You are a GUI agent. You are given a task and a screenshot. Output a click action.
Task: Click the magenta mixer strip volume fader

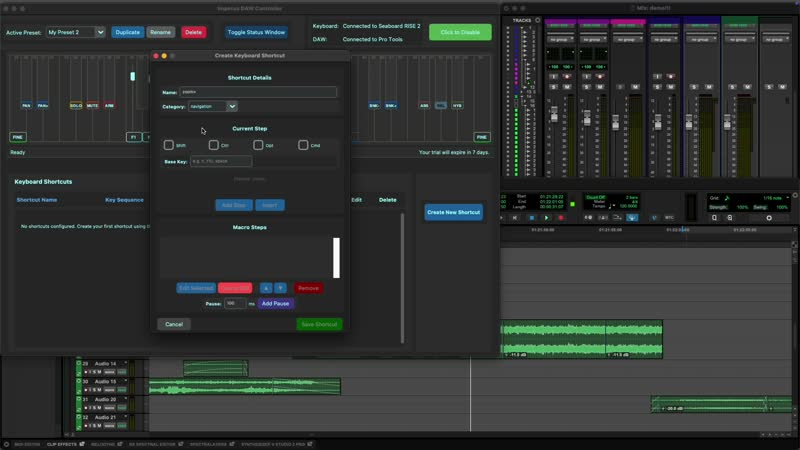point(616,122)
